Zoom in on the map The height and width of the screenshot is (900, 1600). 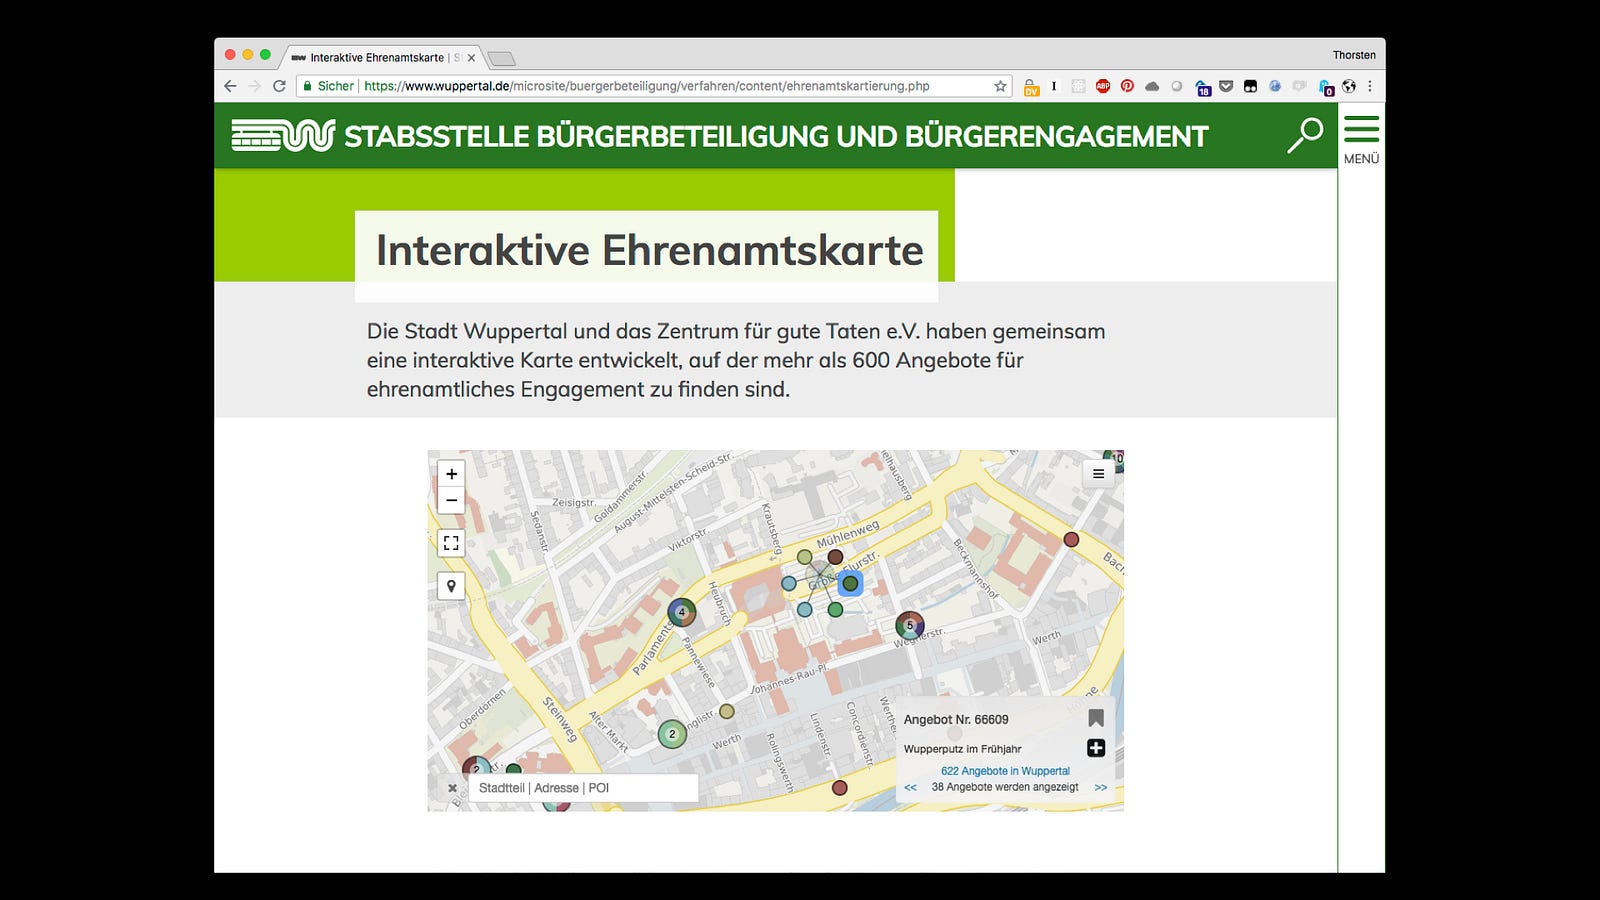[451, 474]
